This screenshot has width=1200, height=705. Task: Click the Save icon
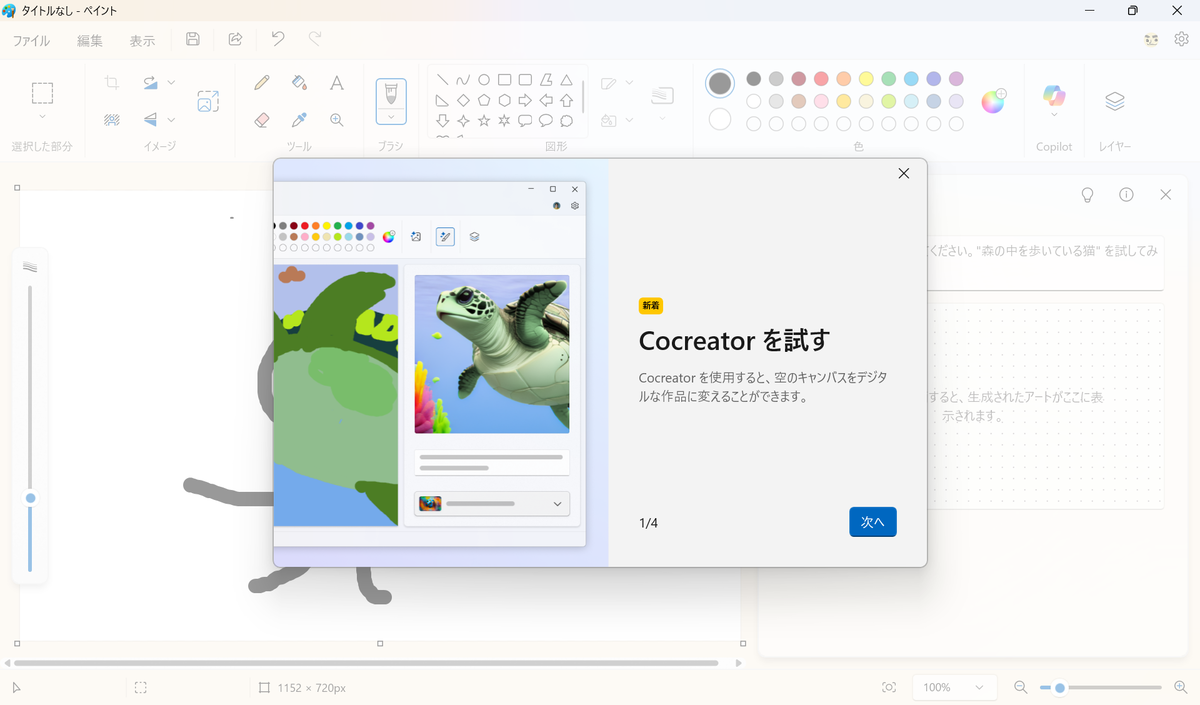(x=193, y=39)
